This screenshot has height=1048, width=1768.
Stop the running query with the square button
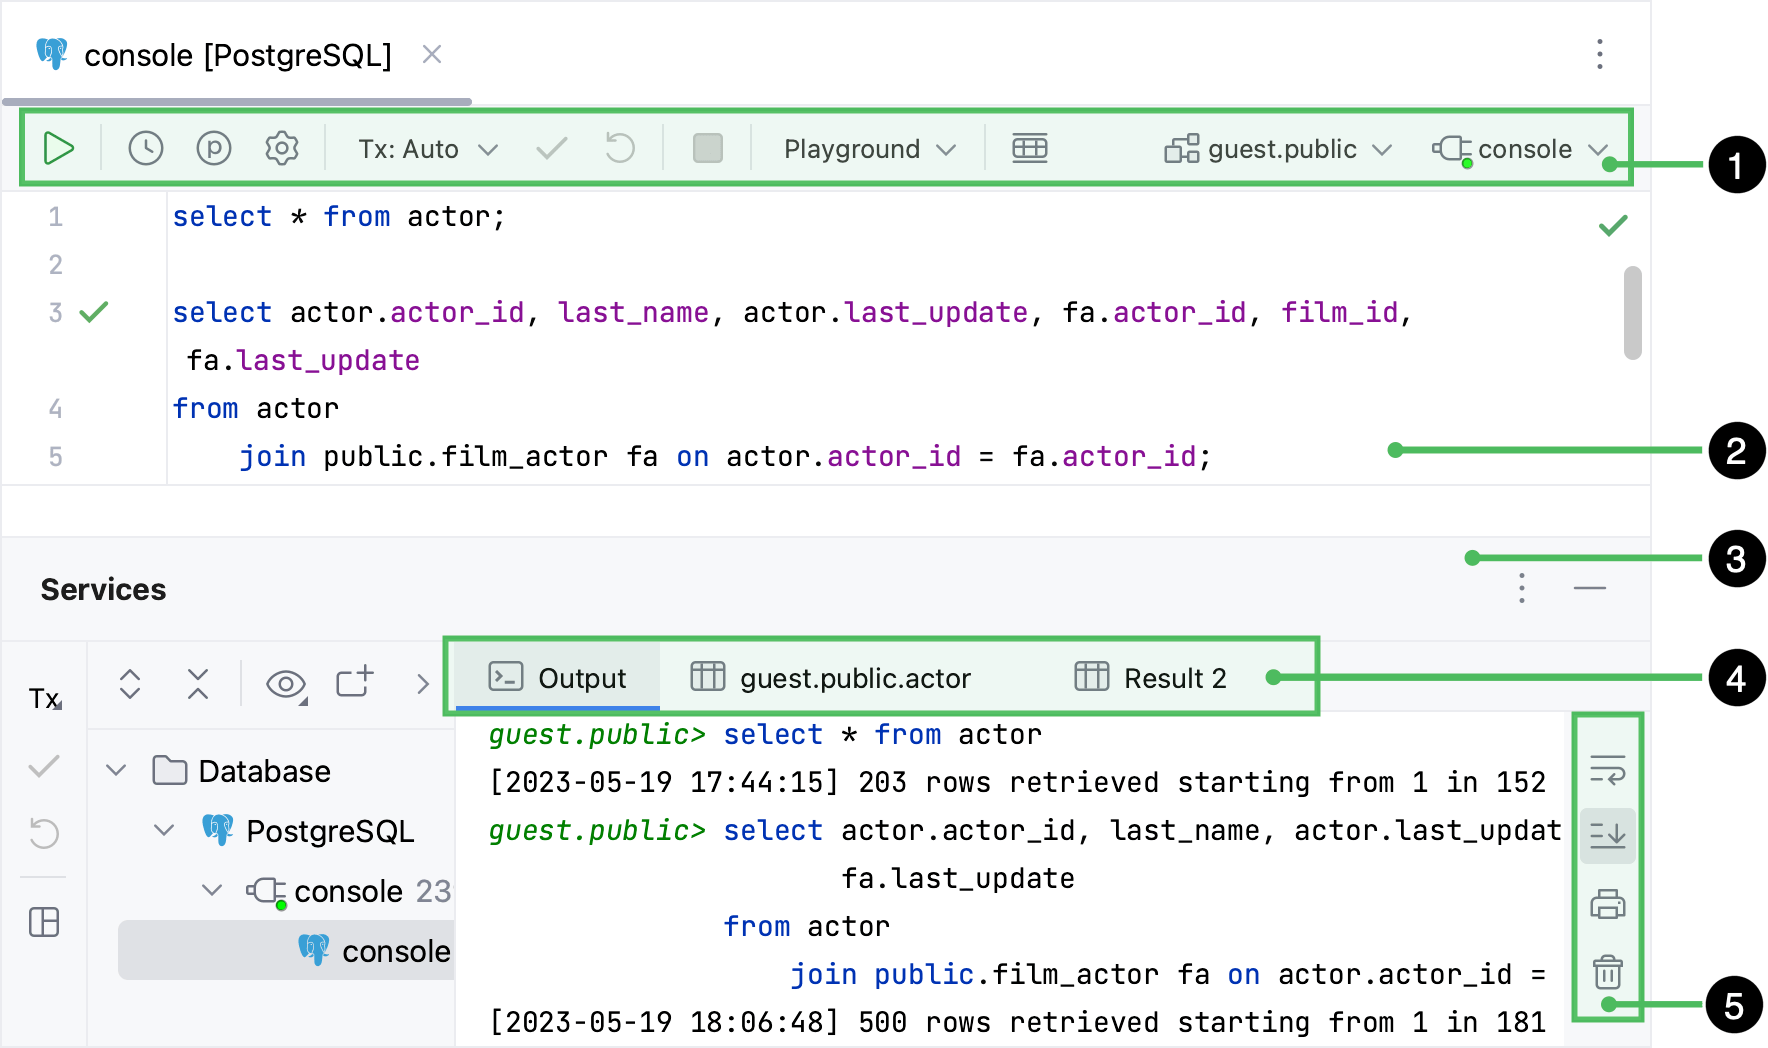(x=707, y=148)
